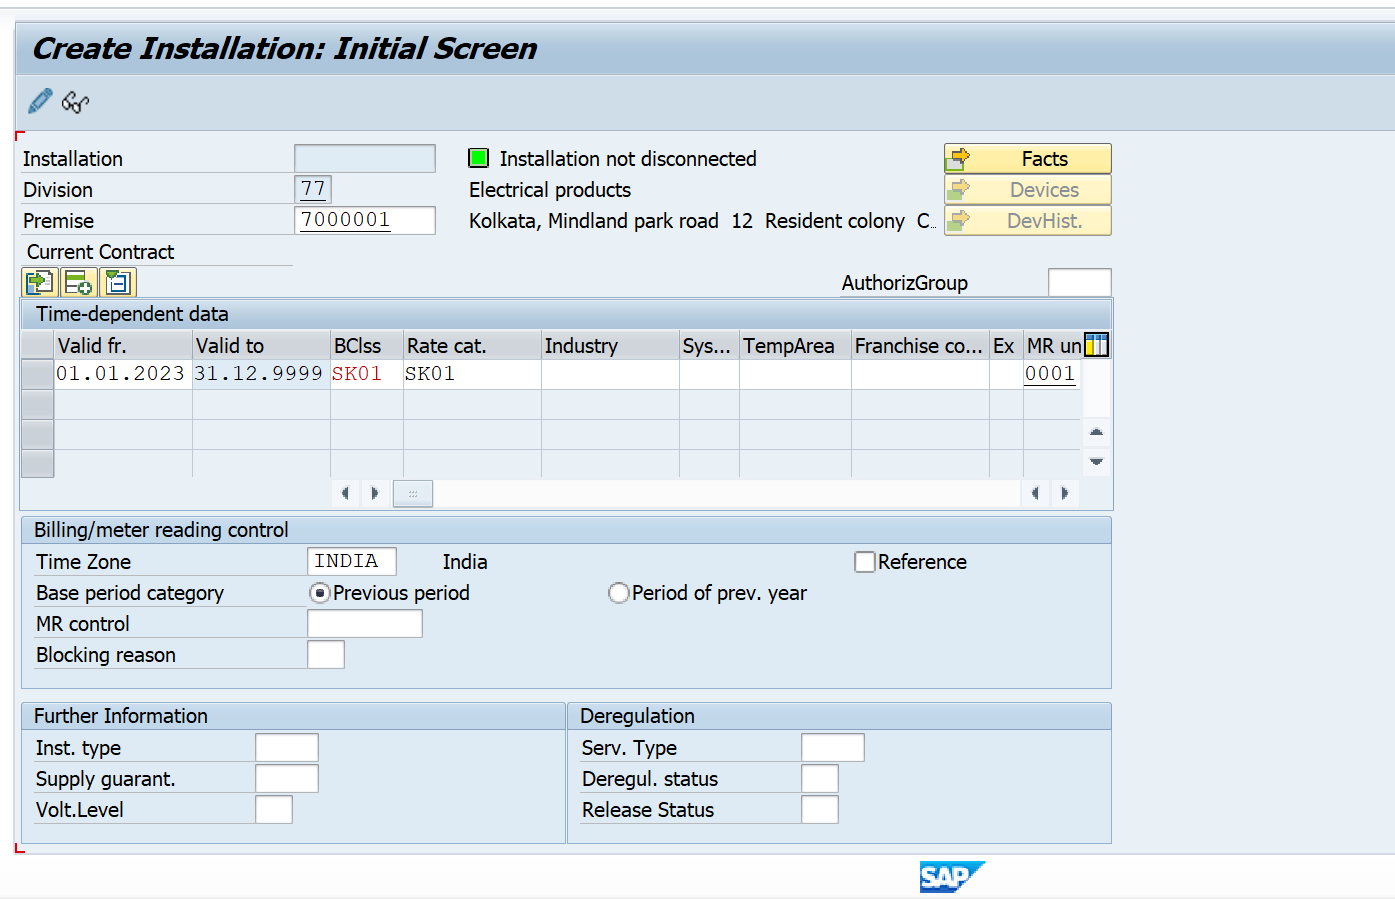Click the black SK01 rate category cell
This screenshot has width=1395, height=899.
tap(473, 374)
